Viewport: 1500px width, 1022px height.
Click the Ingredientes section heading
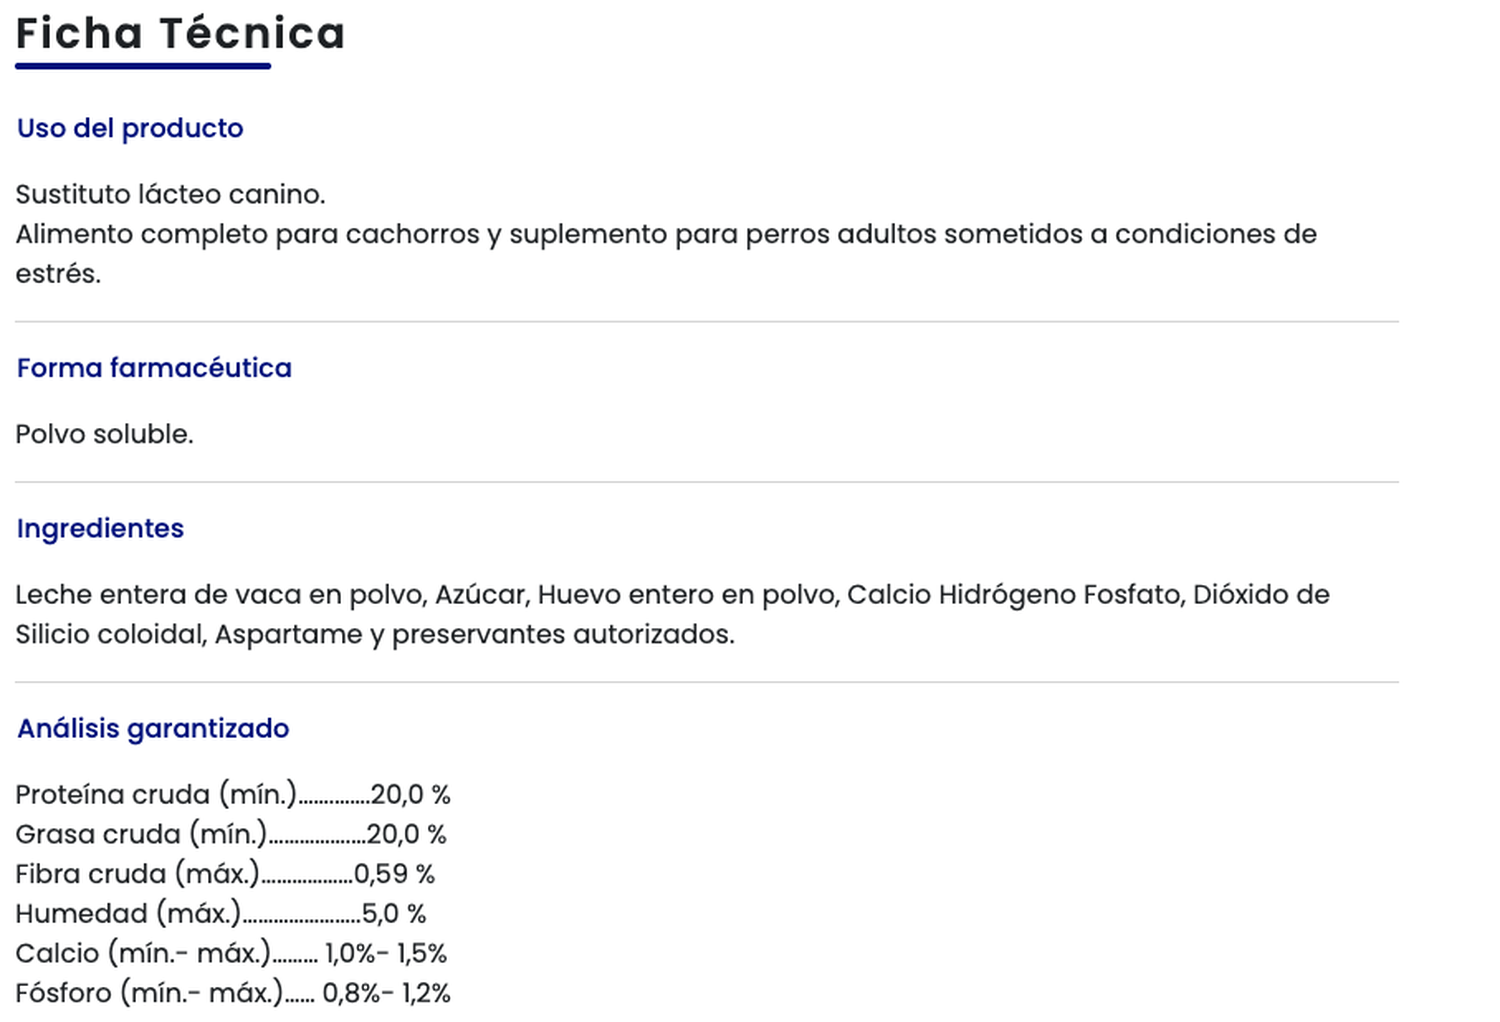click(100, 528)
